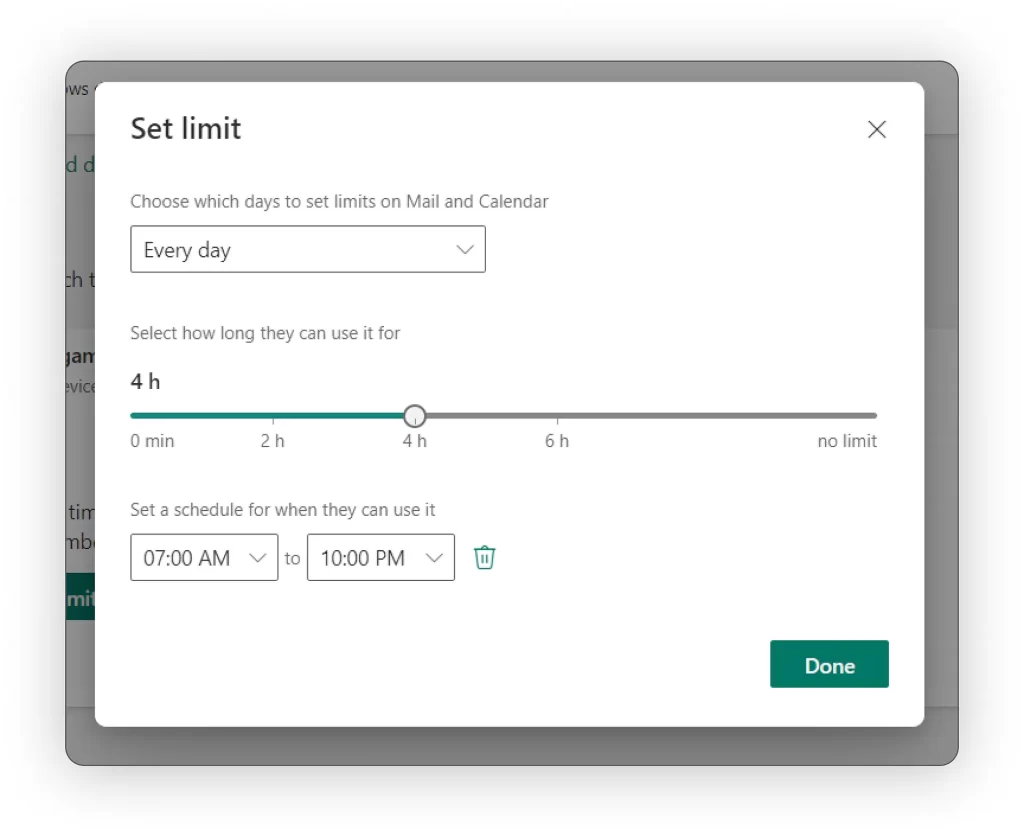This screenshot has height=836, width=1024.
Task: Open the 07:00 AM start time dropdown
Action: coord(204,558)
